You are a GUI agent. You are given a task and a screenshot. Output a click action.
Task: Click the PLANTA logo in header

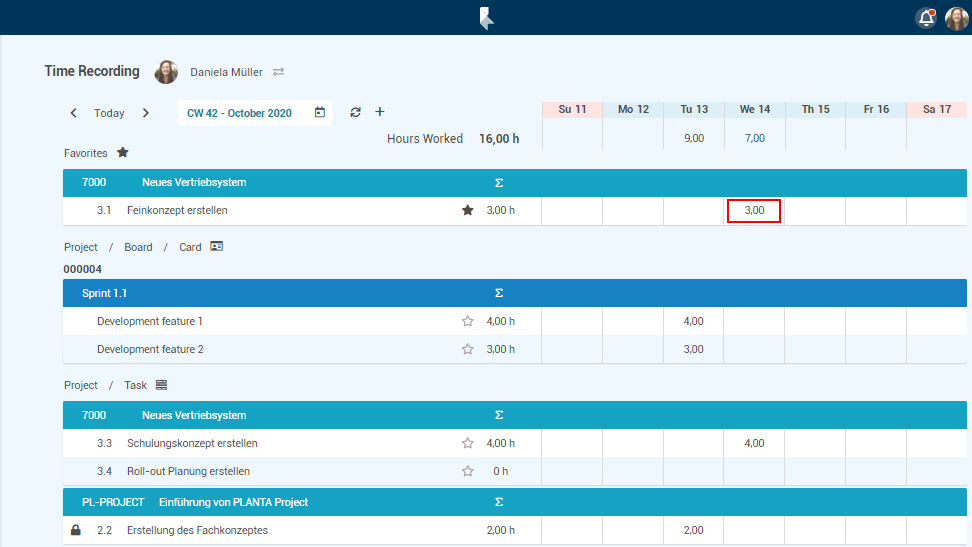pyautogui.click(x=486, y=18)
